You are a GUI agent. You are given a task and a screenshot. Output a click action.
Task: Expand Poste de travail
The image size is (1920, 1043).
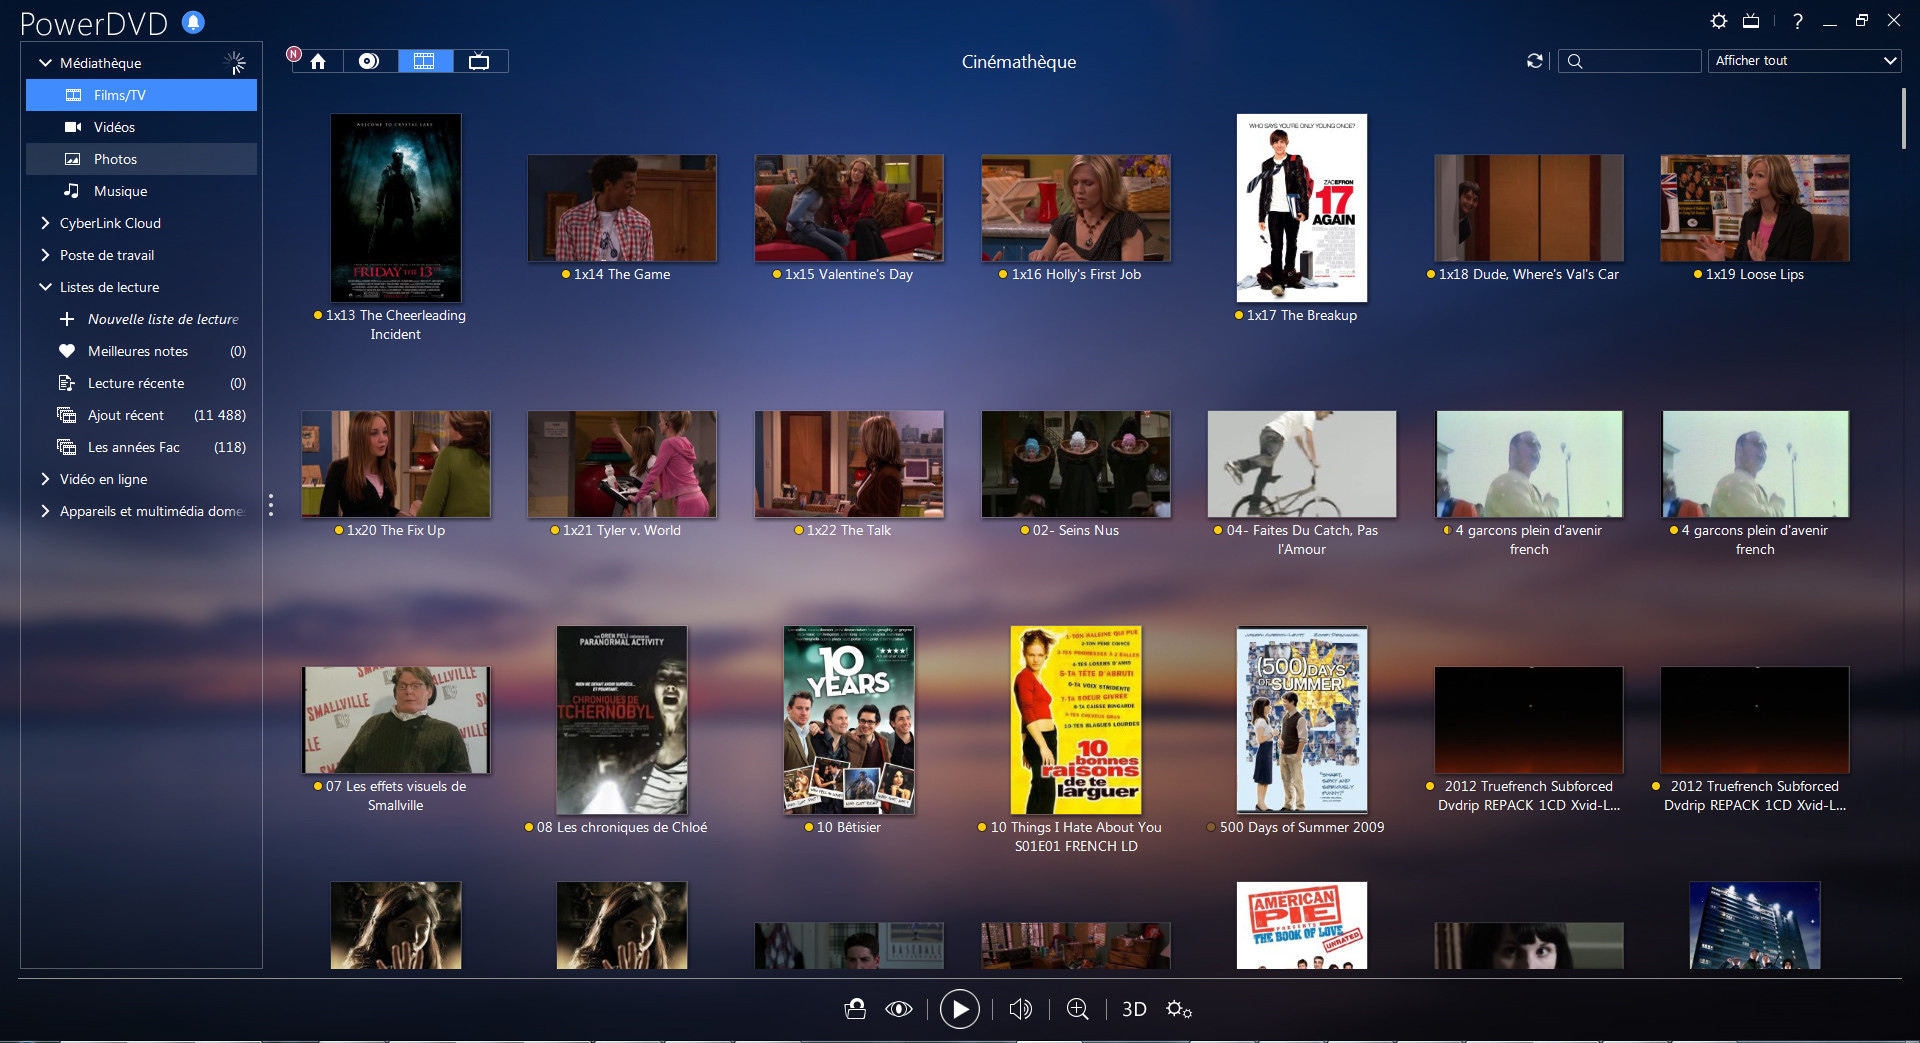click(45, 255)
